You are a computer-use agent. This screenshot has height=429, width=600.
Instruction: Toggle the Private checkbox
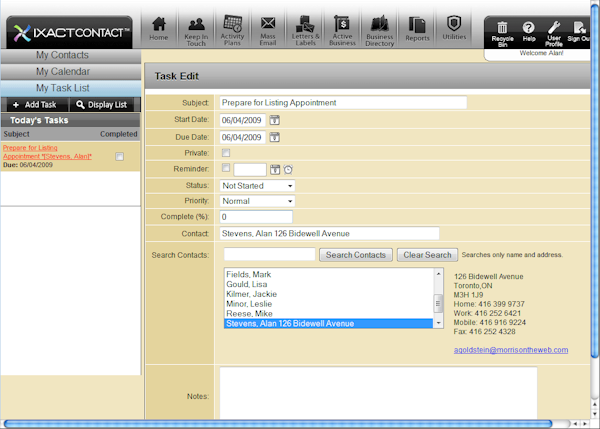click(226, 153)
